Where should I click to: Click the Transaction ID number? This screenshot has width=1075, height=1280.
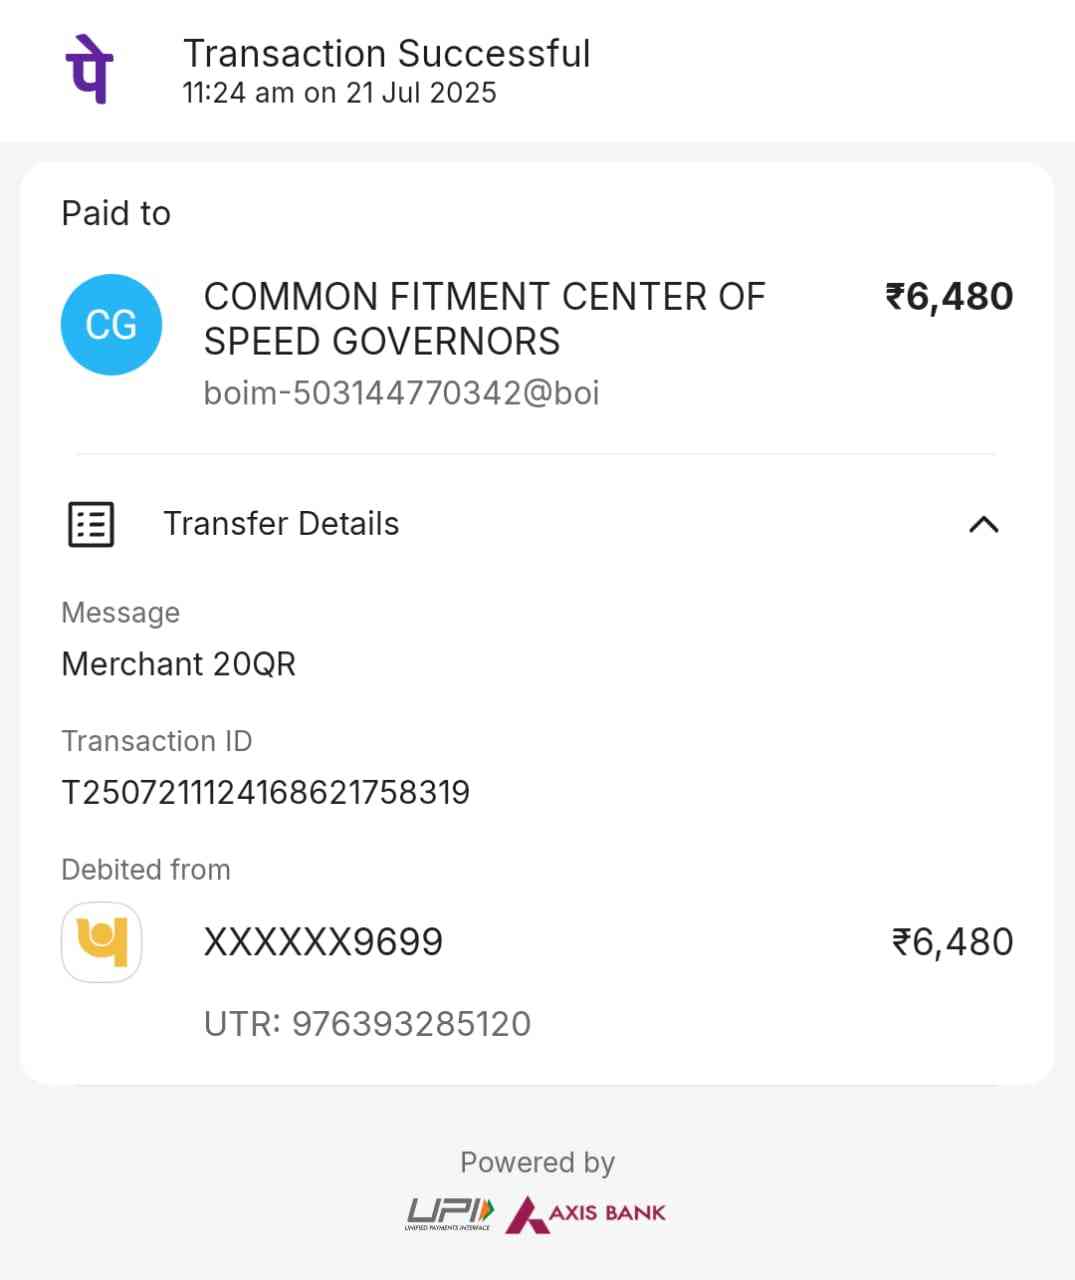pos(265,793)
